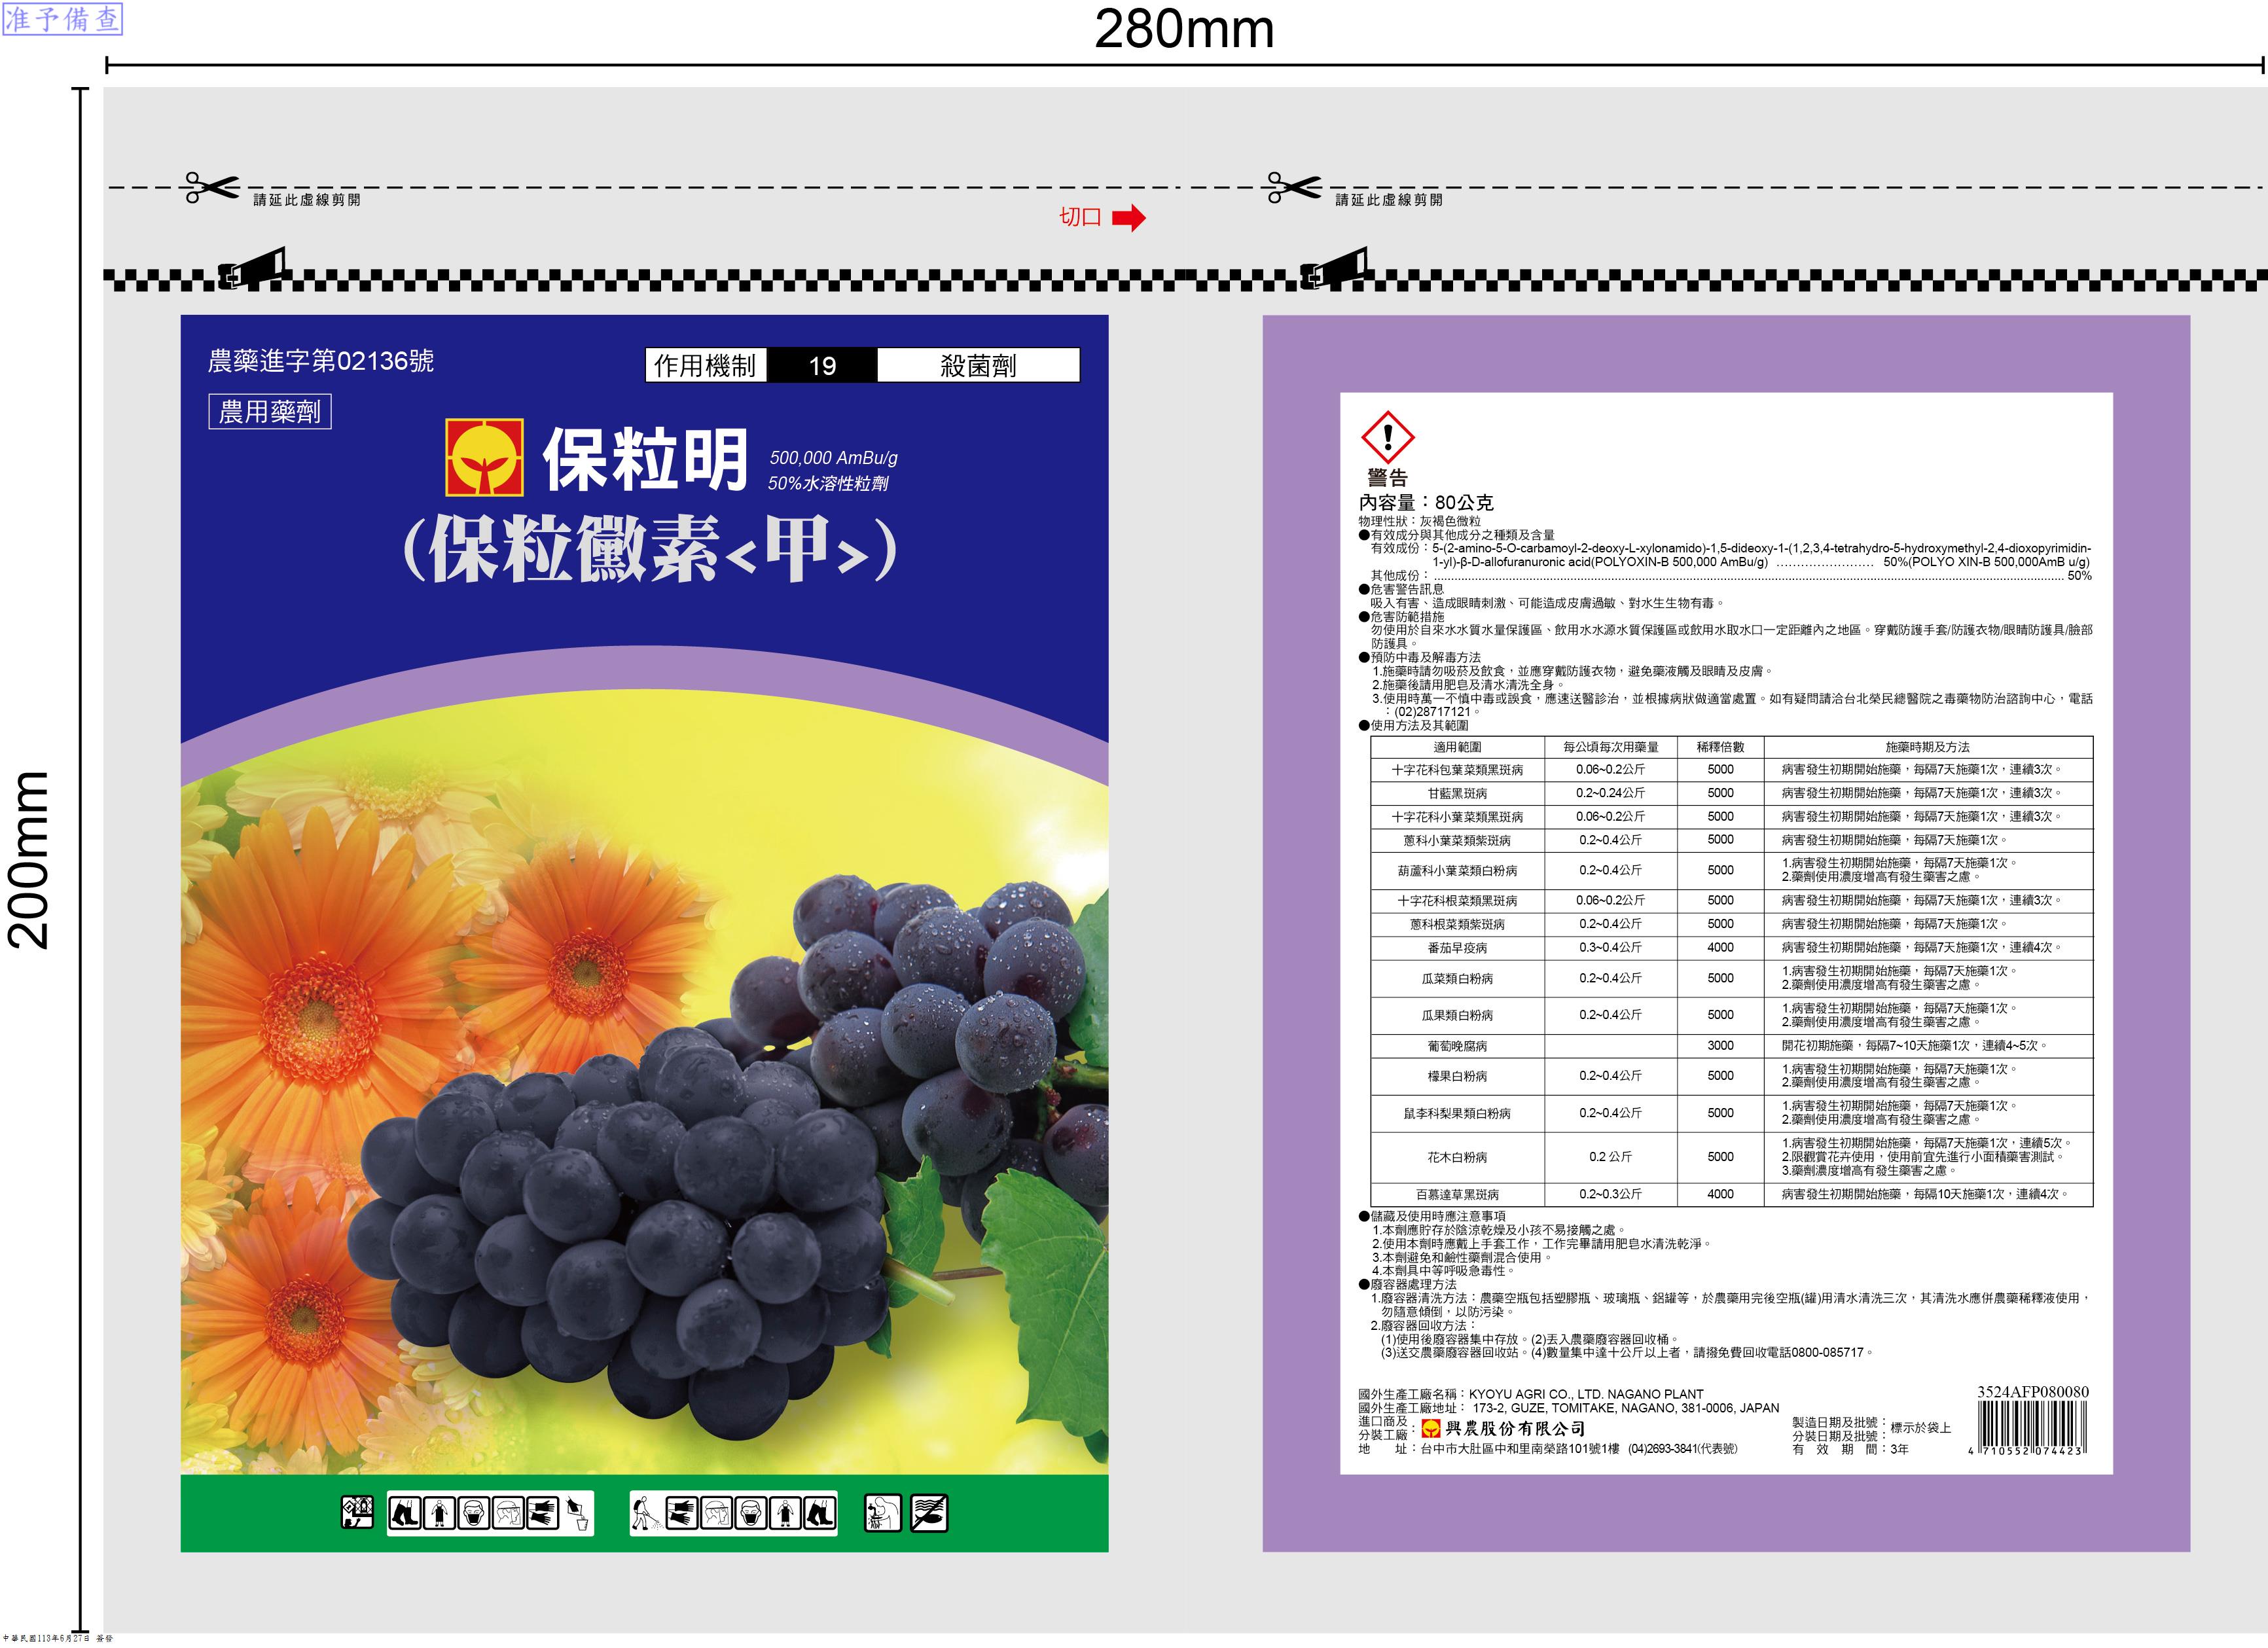Click the gloves pictogram beside the pouring icon
Viewport: 2268px width, 1648px height.
(x=542, y=1513)
